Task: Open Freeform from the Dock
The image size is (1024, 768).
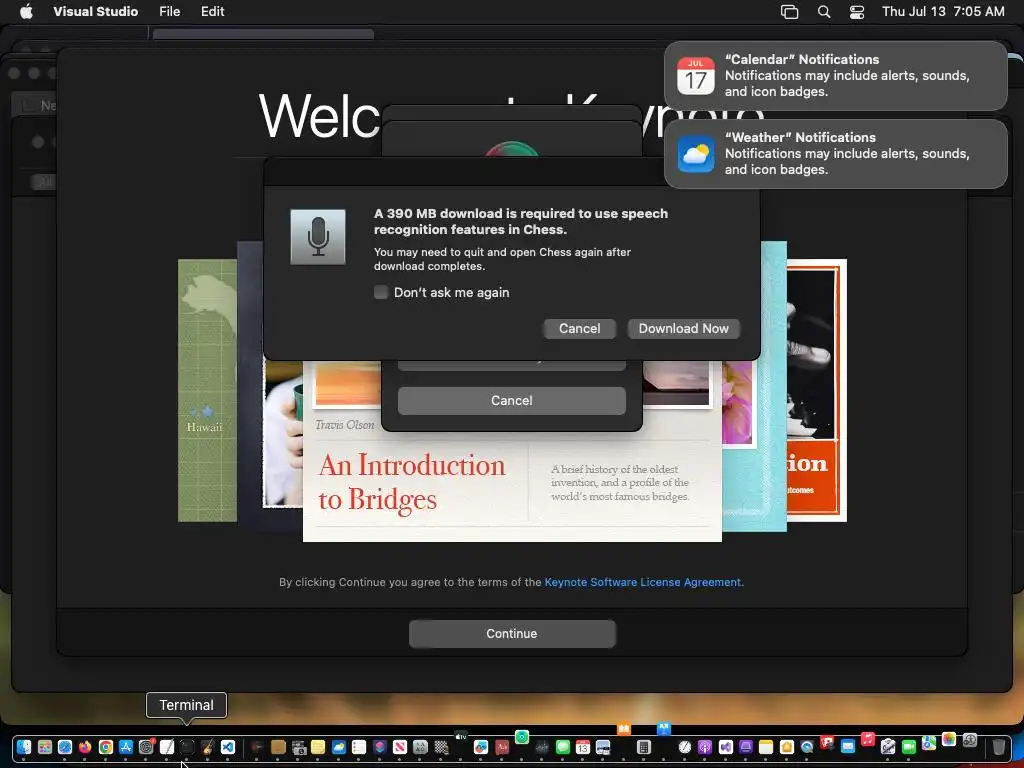Action: 481,747
